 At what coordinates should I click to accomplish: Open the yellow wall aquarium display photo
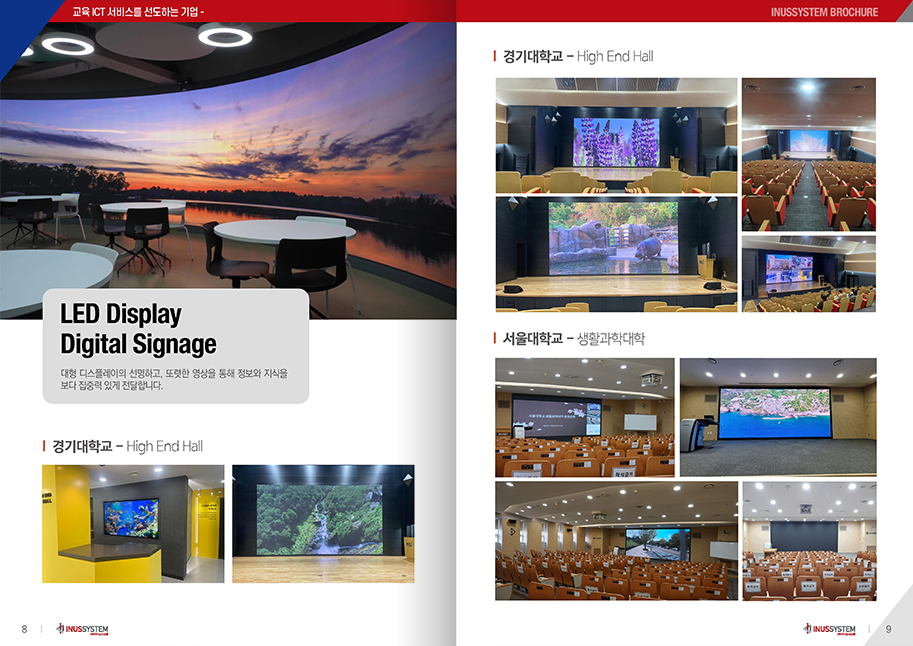pyautogui.click(x=132, y=523)
